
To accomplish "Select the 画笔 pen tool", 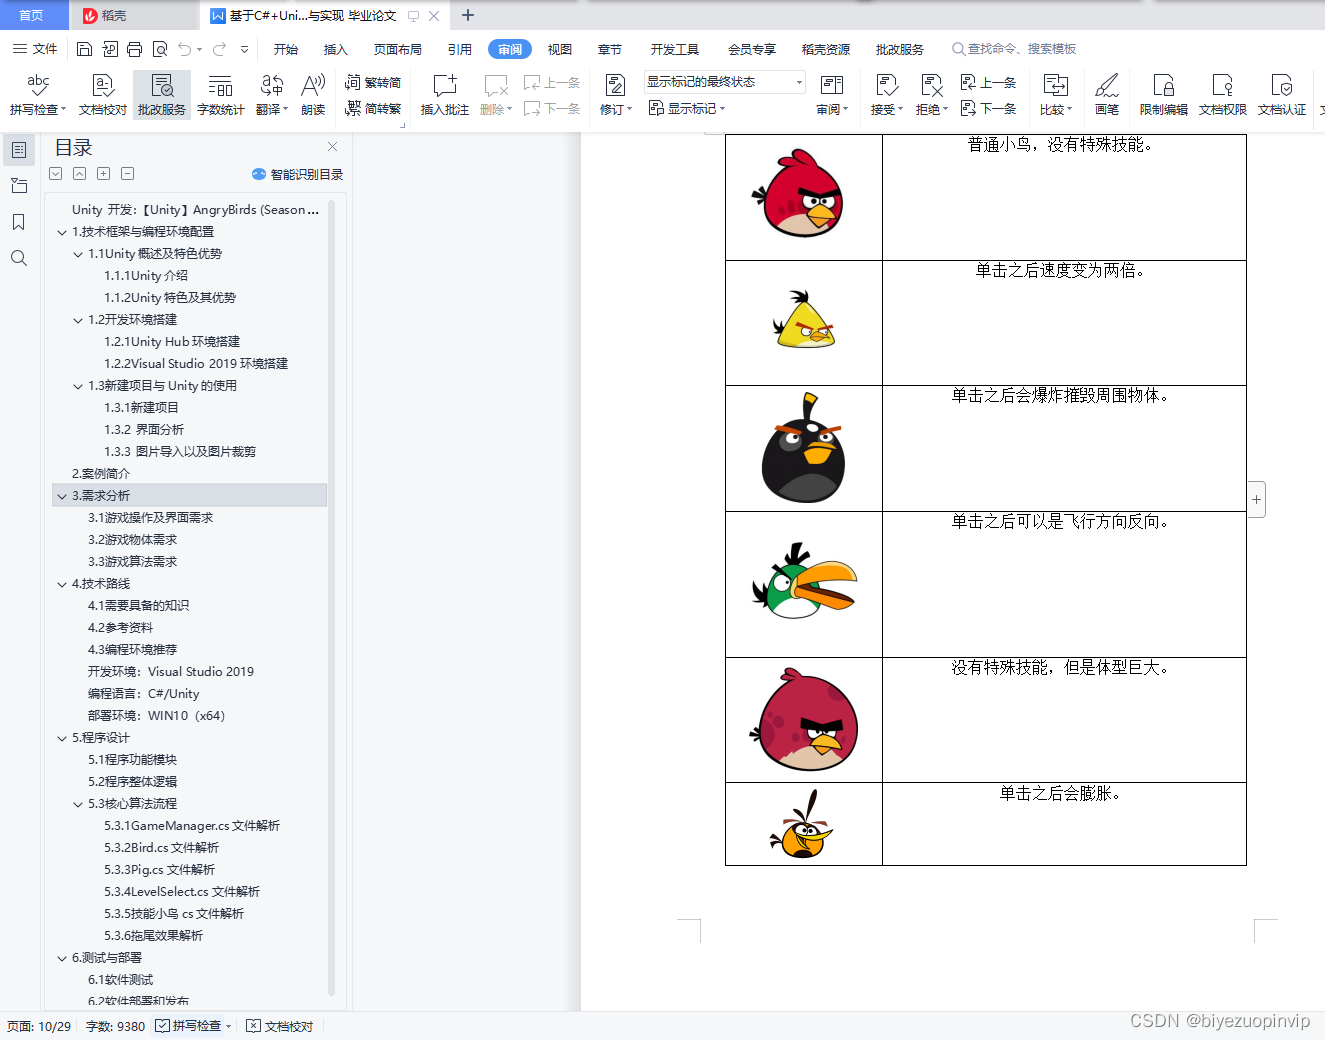I will [x=1107, y=95].
